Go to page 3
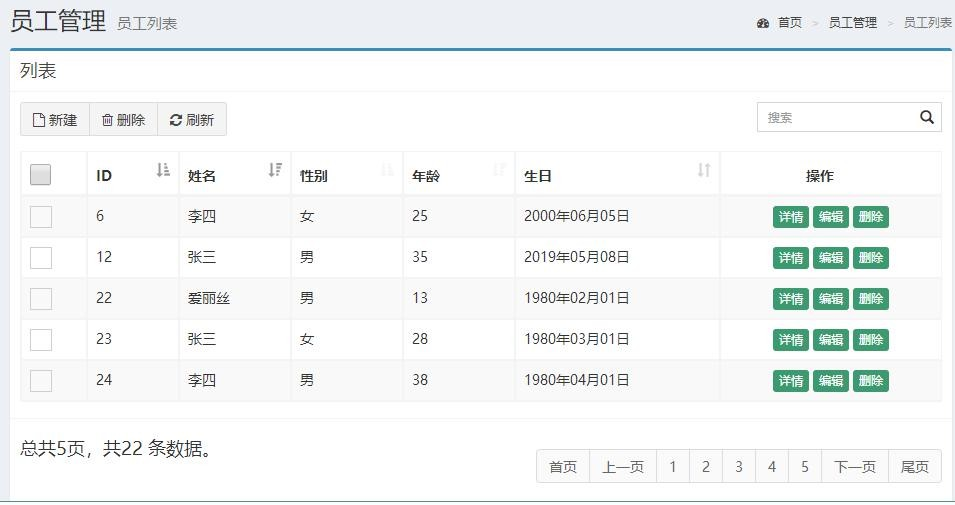Image resolution: width=955 pixels, height=505 pixels. [x=739, y=467]
